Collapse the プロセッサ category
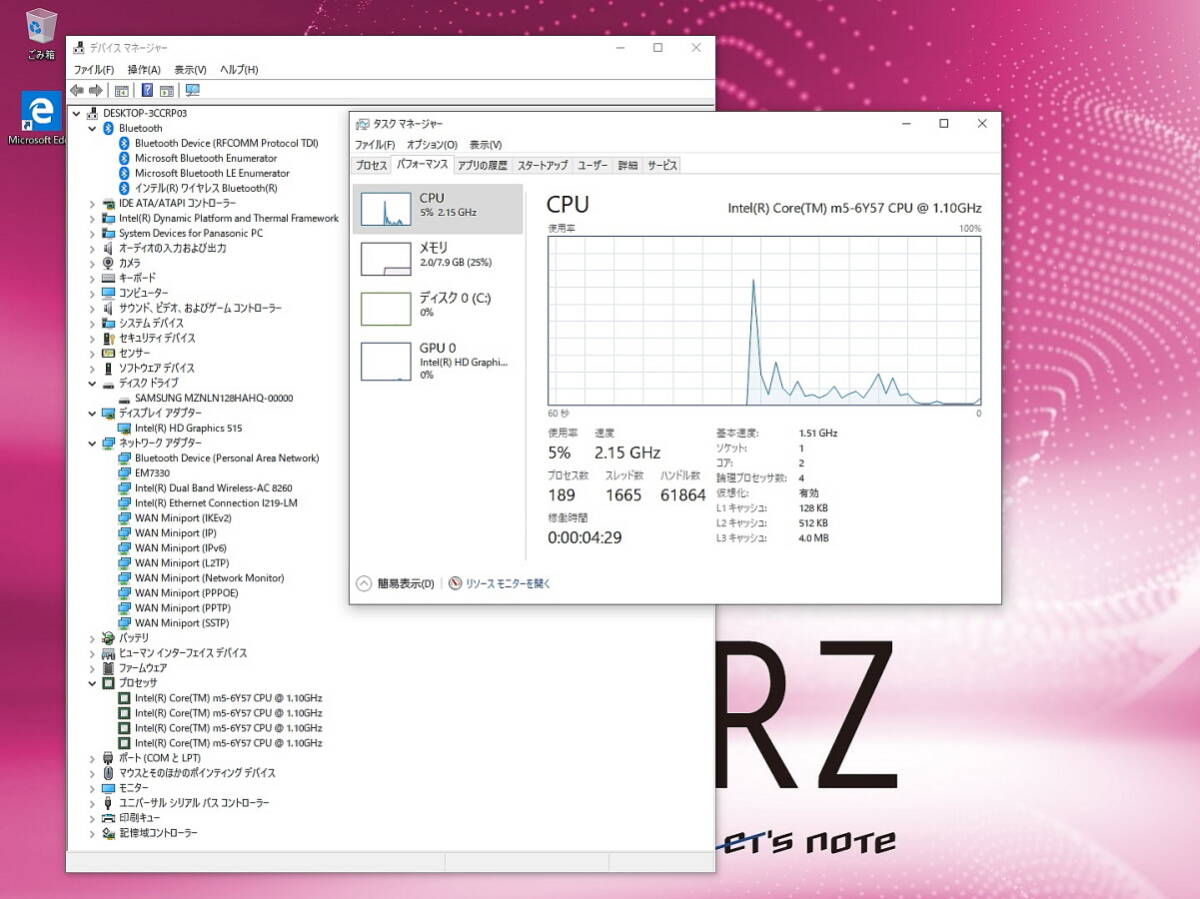 tap(93, 683)
